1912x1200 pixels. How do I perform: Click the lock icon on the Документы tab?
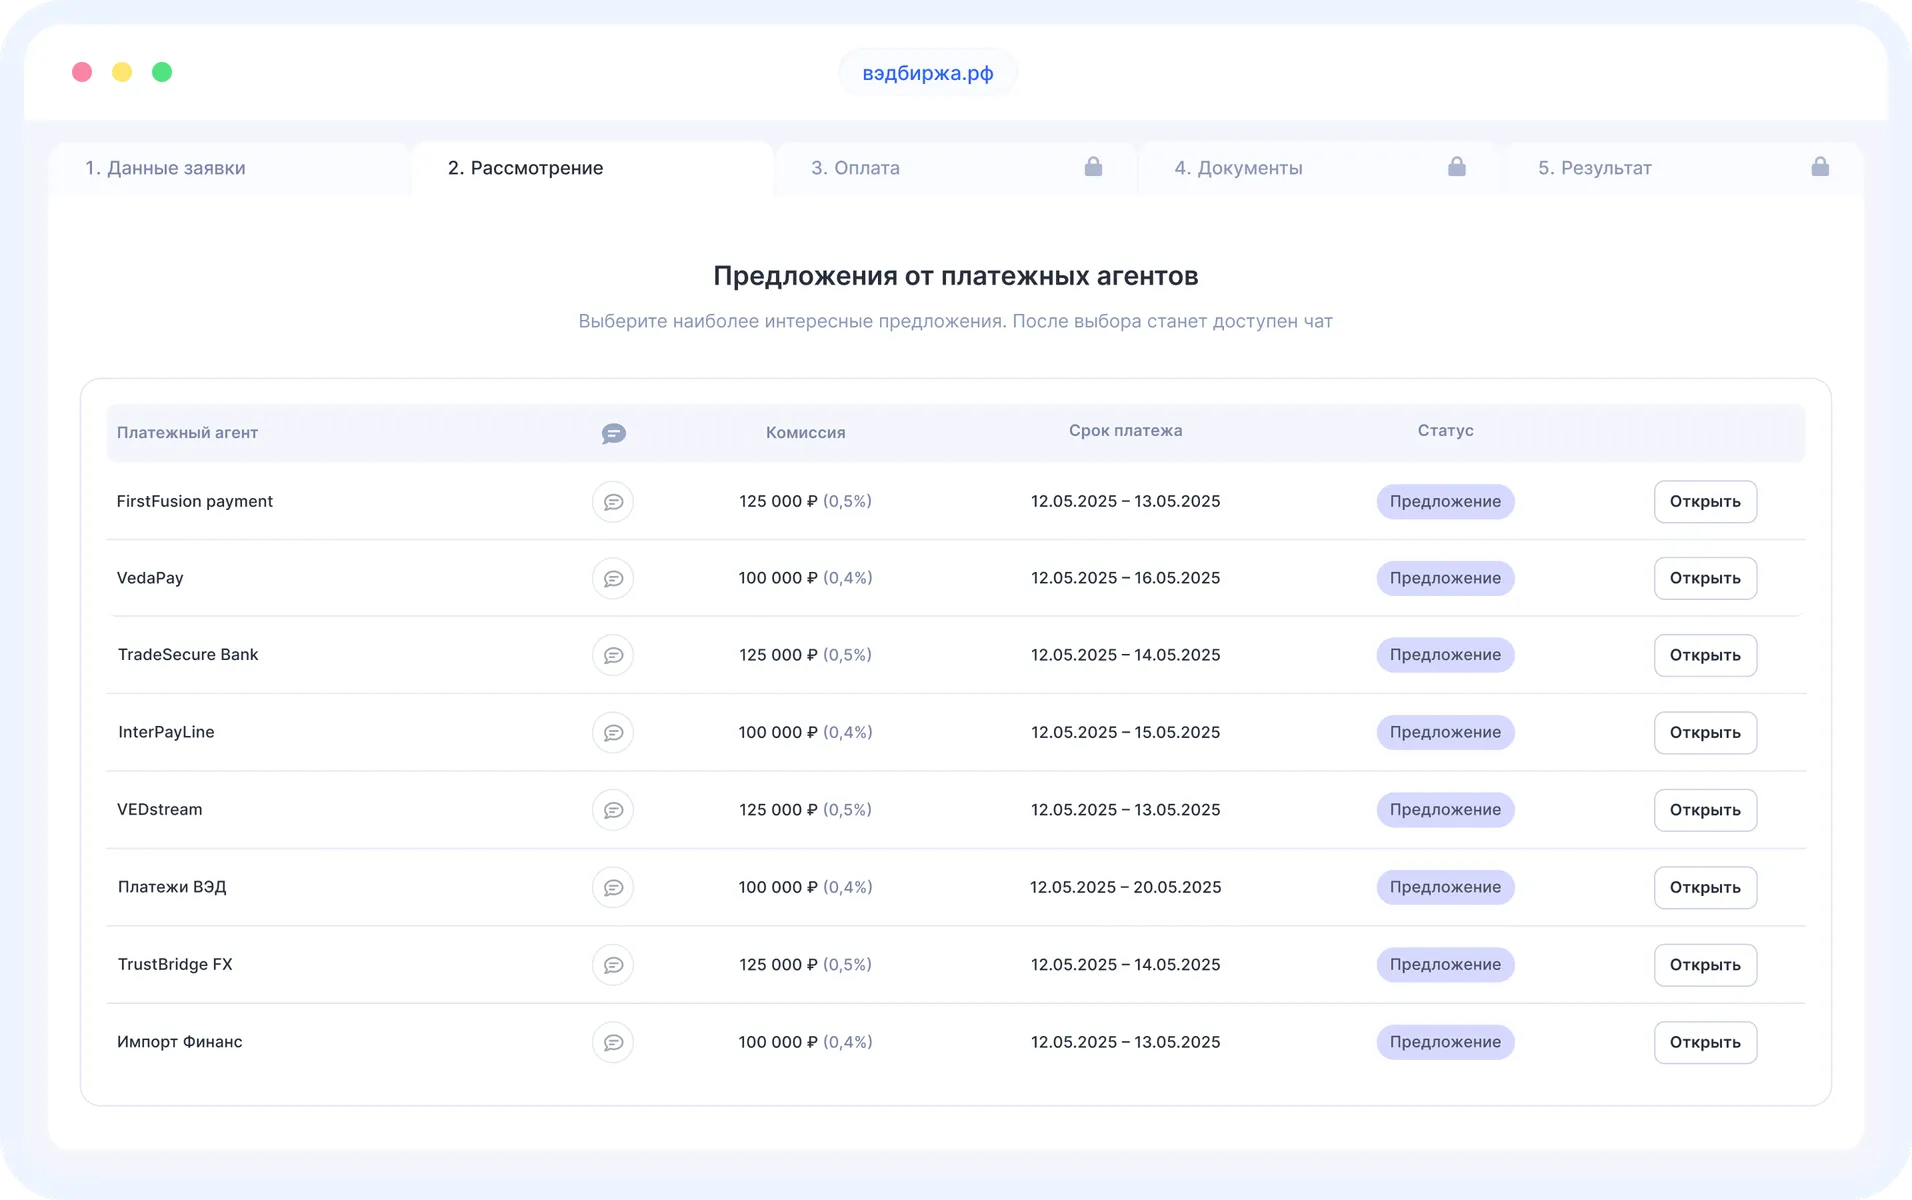pos(1457,167)
